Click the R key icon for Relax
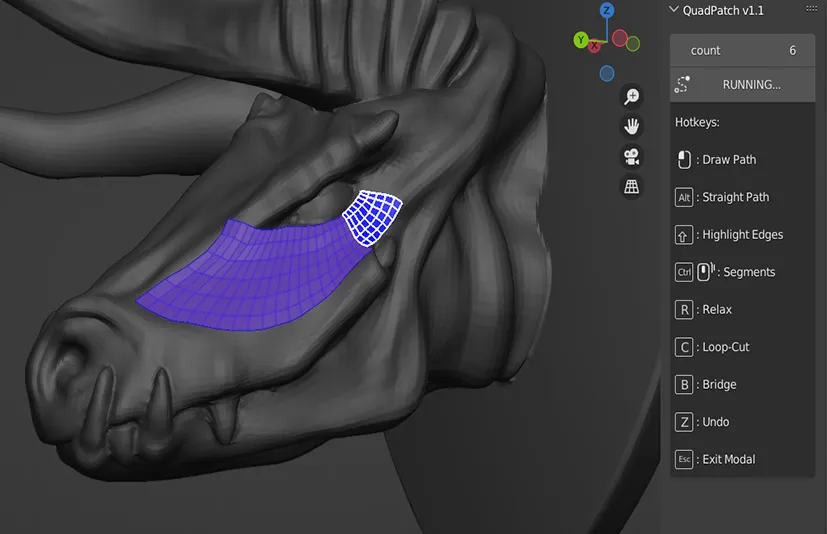 pos(684,310)
